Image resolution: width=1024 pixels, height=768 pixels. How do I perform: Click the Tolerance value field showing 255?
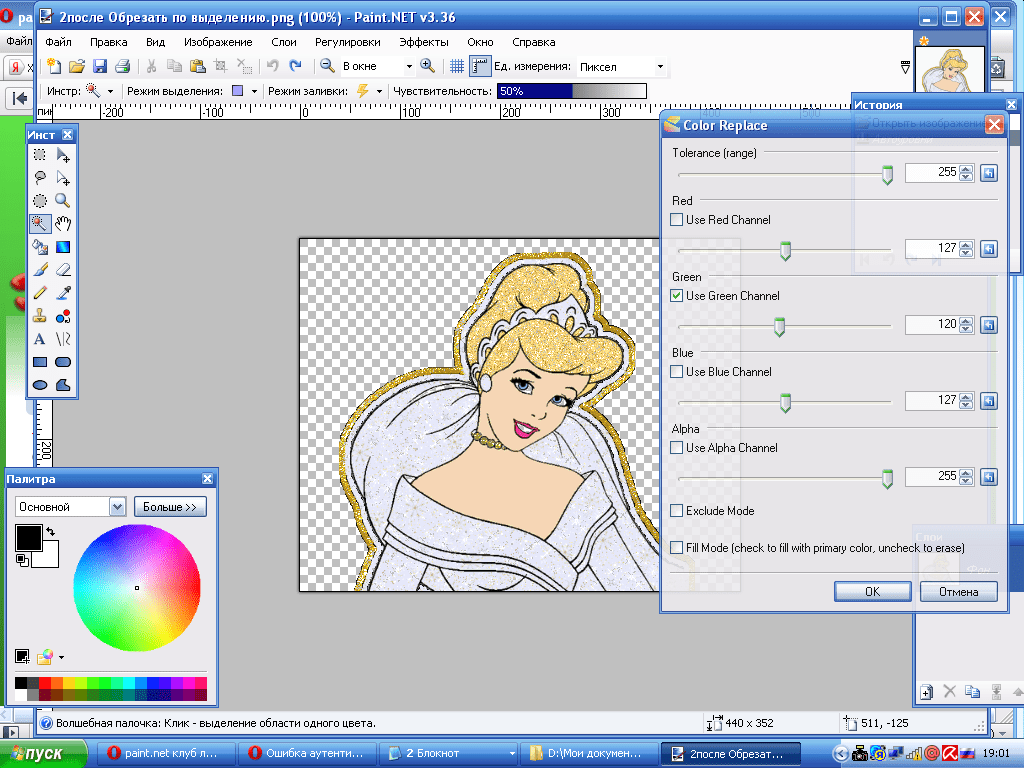(x=930, y=173)
